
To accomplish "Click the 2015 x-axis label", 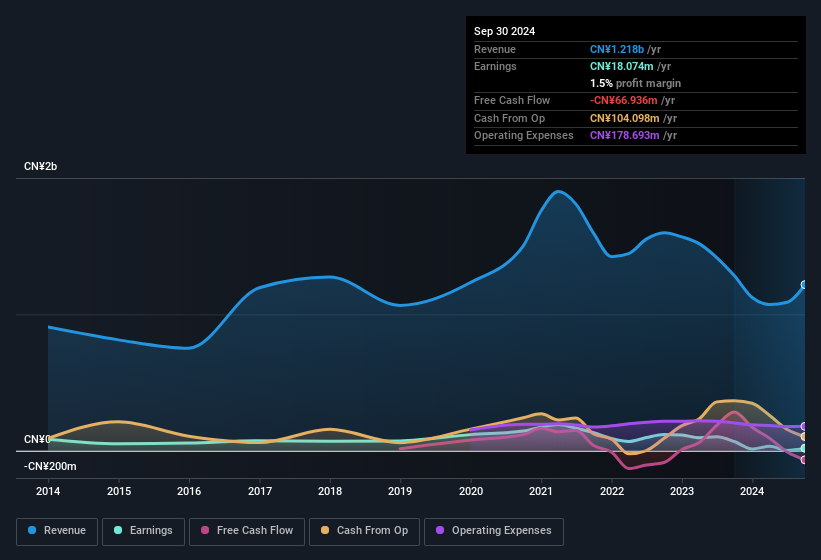I will point(119,491).
